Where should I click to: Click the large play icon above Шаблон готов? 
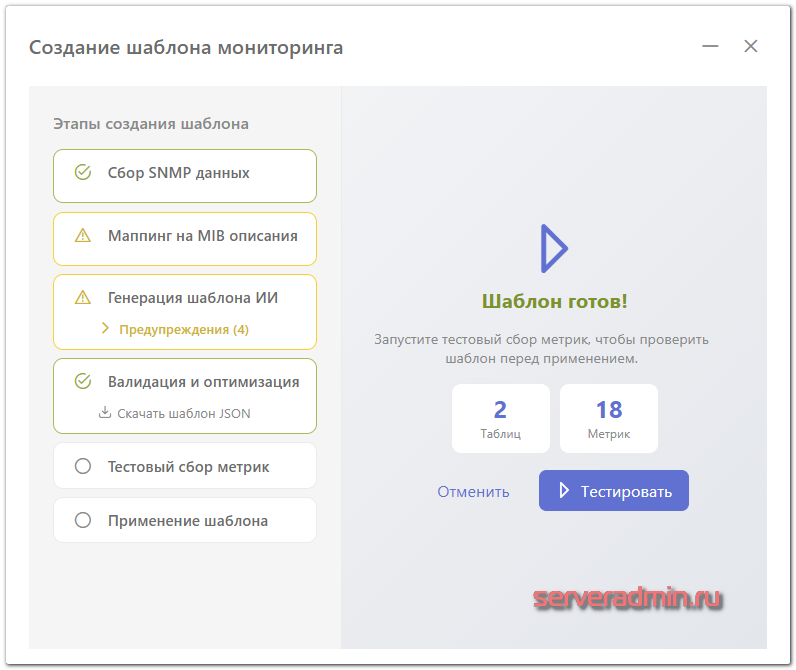[553, 248]
